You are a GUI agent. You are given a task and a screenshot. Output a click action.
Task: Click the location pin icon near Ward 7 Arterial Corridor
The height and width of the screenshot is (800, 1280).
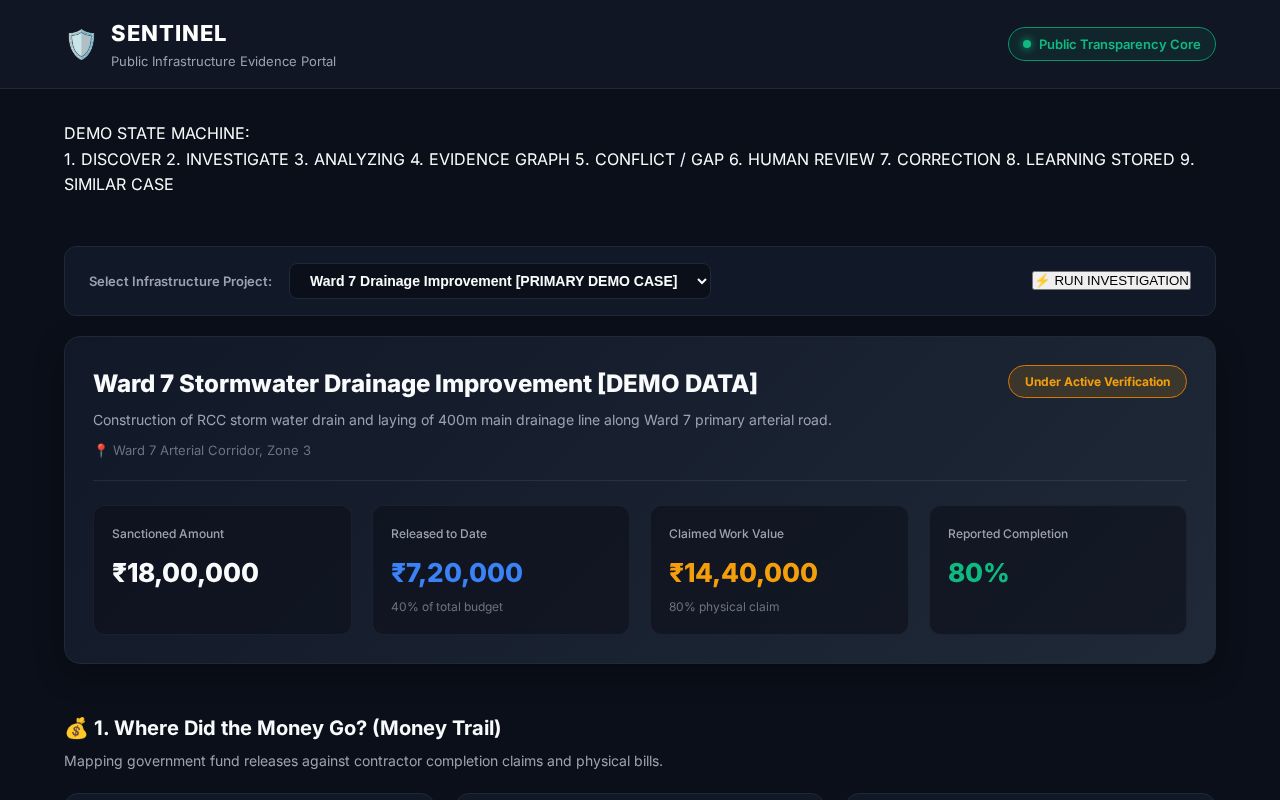101,451
